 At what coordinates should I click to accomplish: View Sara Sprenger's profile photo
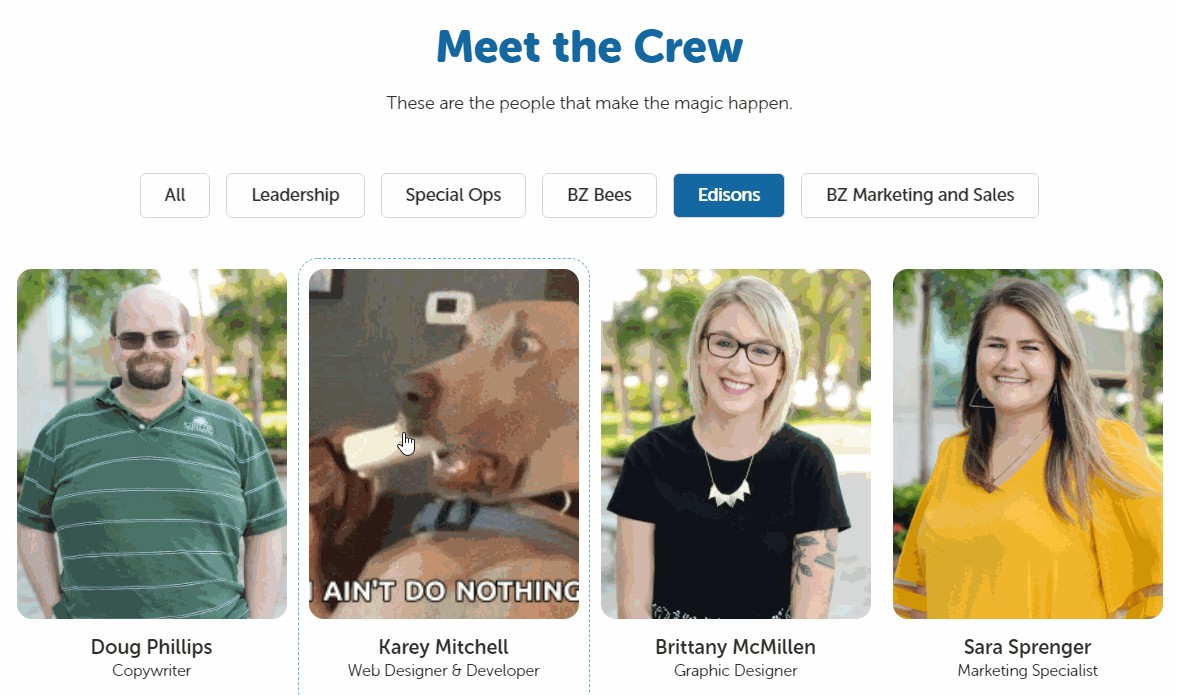tap(1028, 444)
